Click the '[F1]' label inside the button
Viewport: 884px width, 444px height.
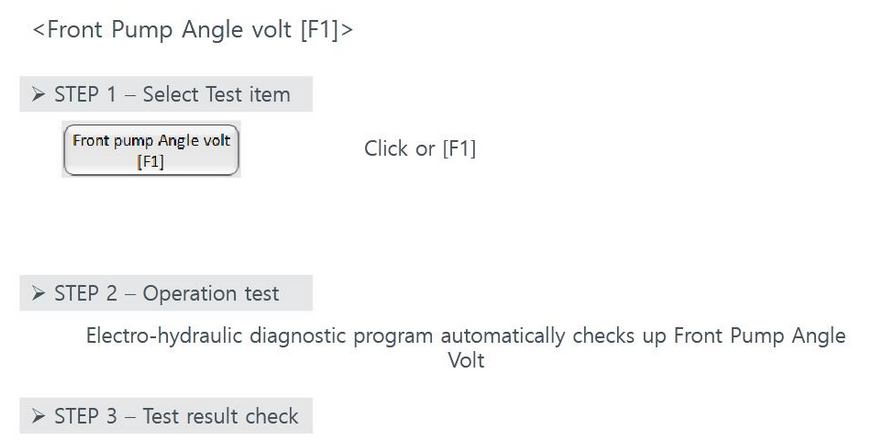151,162
